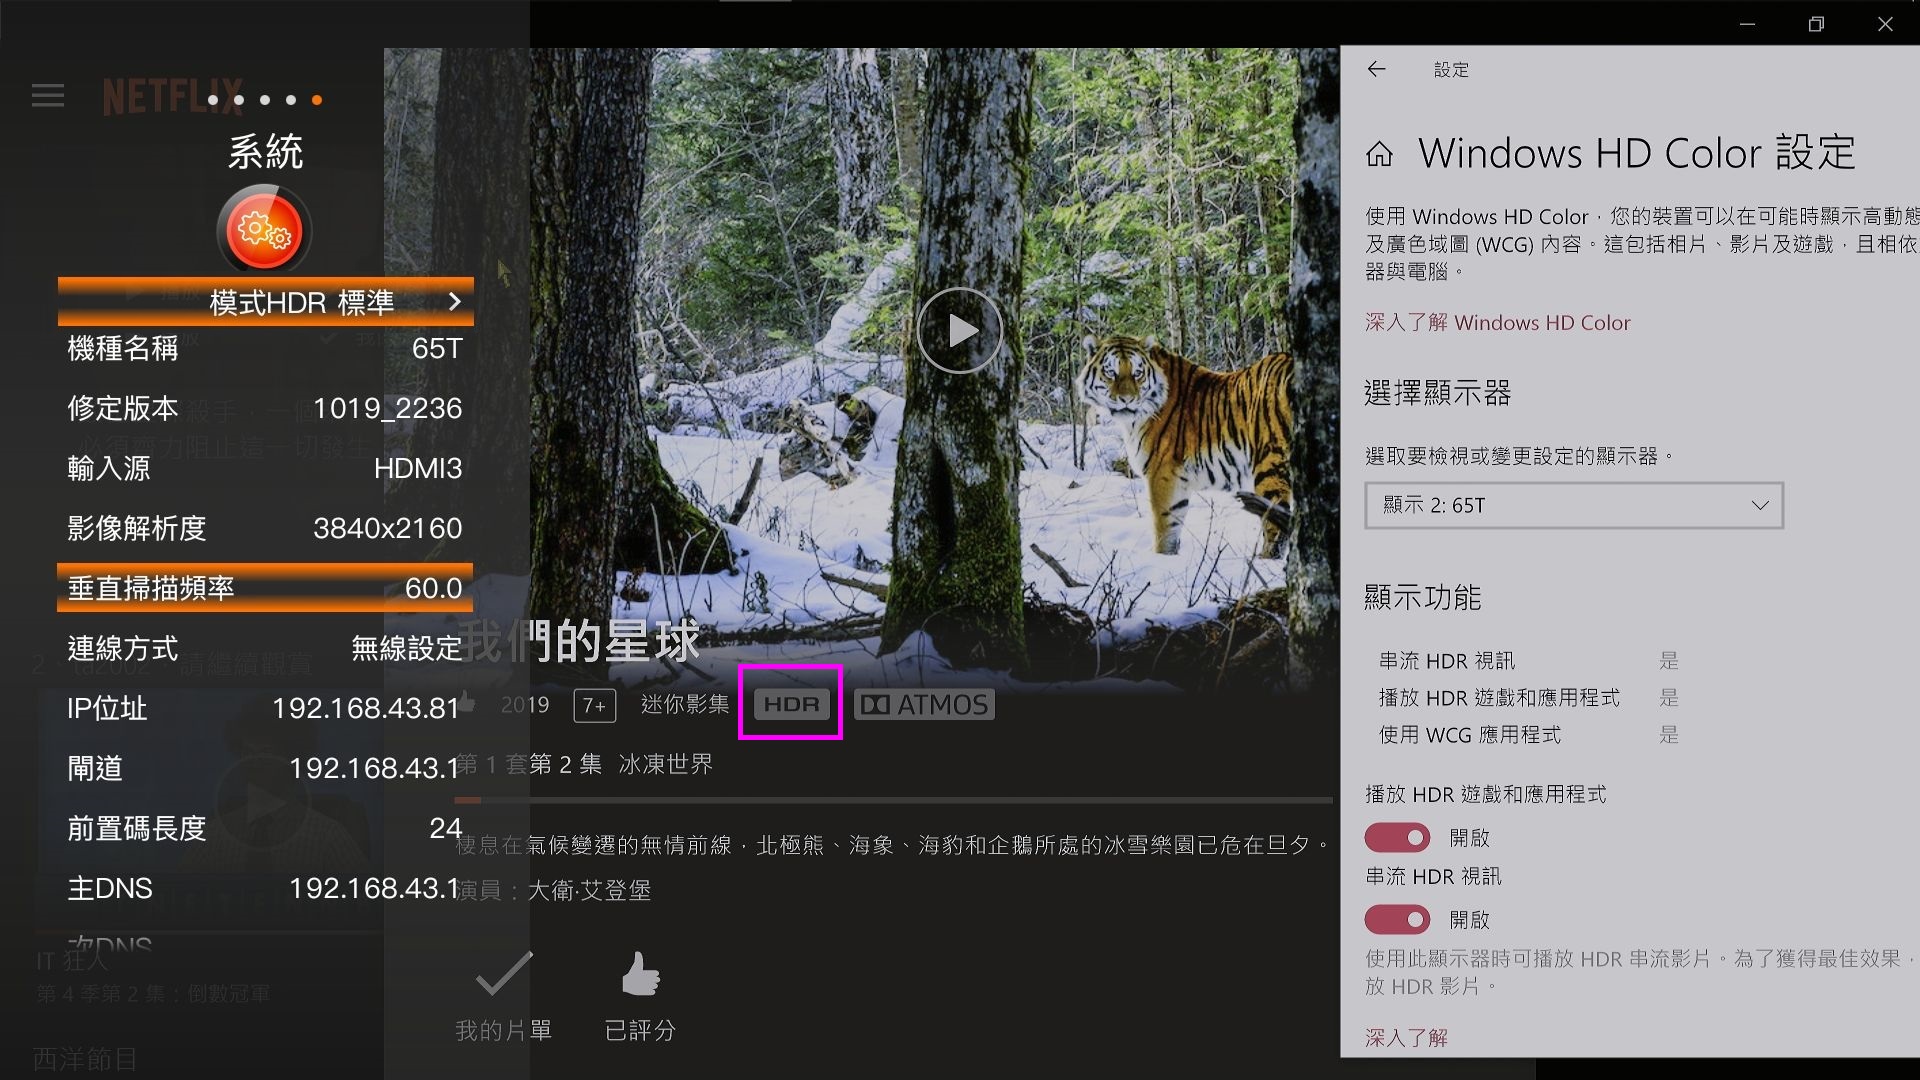Minimize the Settings window
Image resolution: width=1920 pixels, height=1080 pixels.
point(1748,24)
